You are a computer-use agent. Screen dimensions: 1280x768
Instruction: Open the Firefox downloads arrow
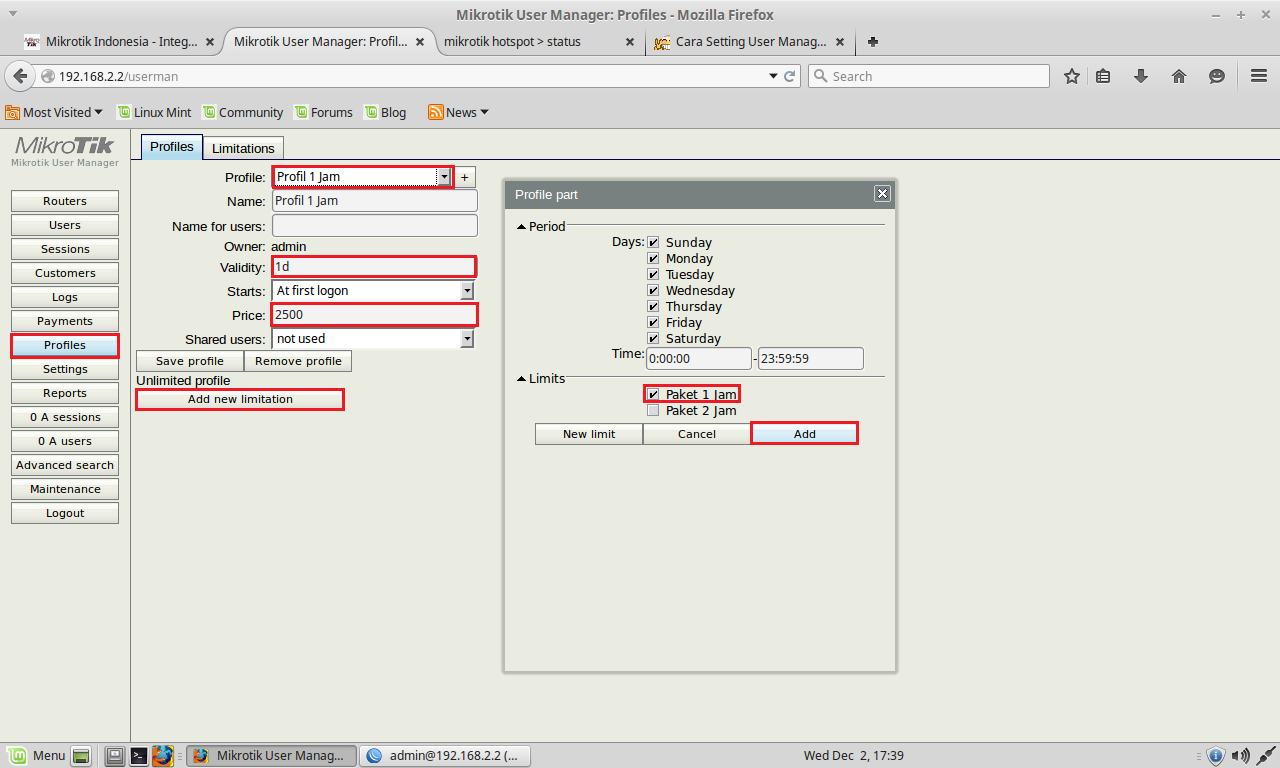point(1141,76)
